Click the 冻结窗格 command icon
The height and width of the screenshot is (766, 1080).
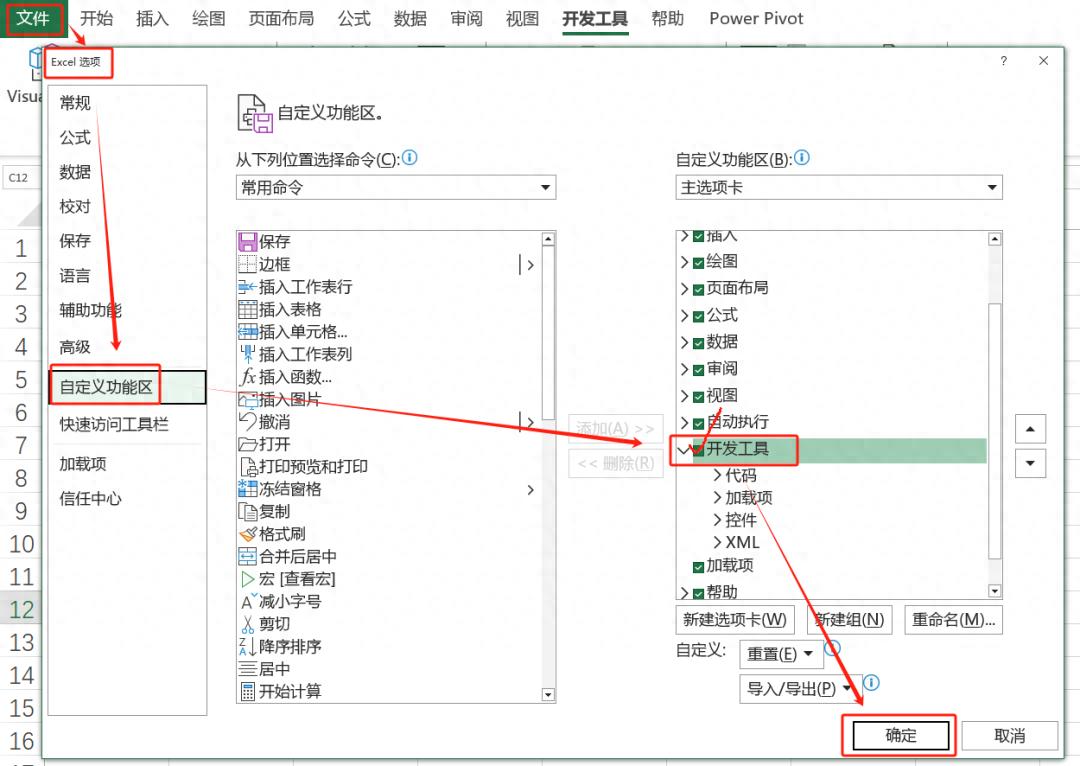pyautogui.click(x=247, y=489)
